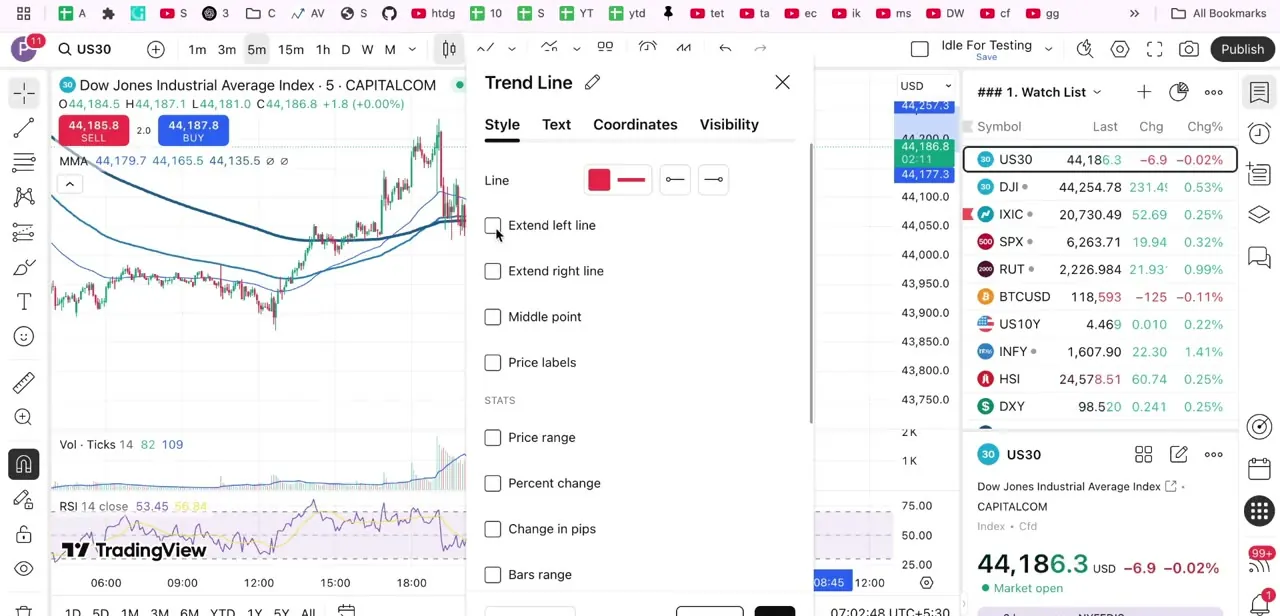Open watch list advanced view pie icon

[x=1178, y=92]
